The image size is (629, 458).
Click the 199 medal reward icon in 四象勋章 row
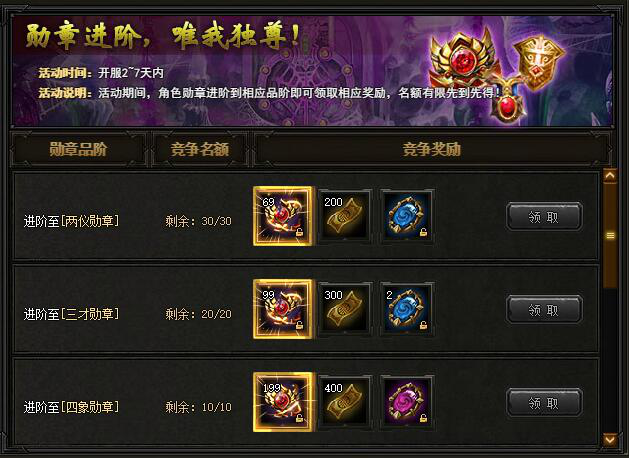click(283, 402)
